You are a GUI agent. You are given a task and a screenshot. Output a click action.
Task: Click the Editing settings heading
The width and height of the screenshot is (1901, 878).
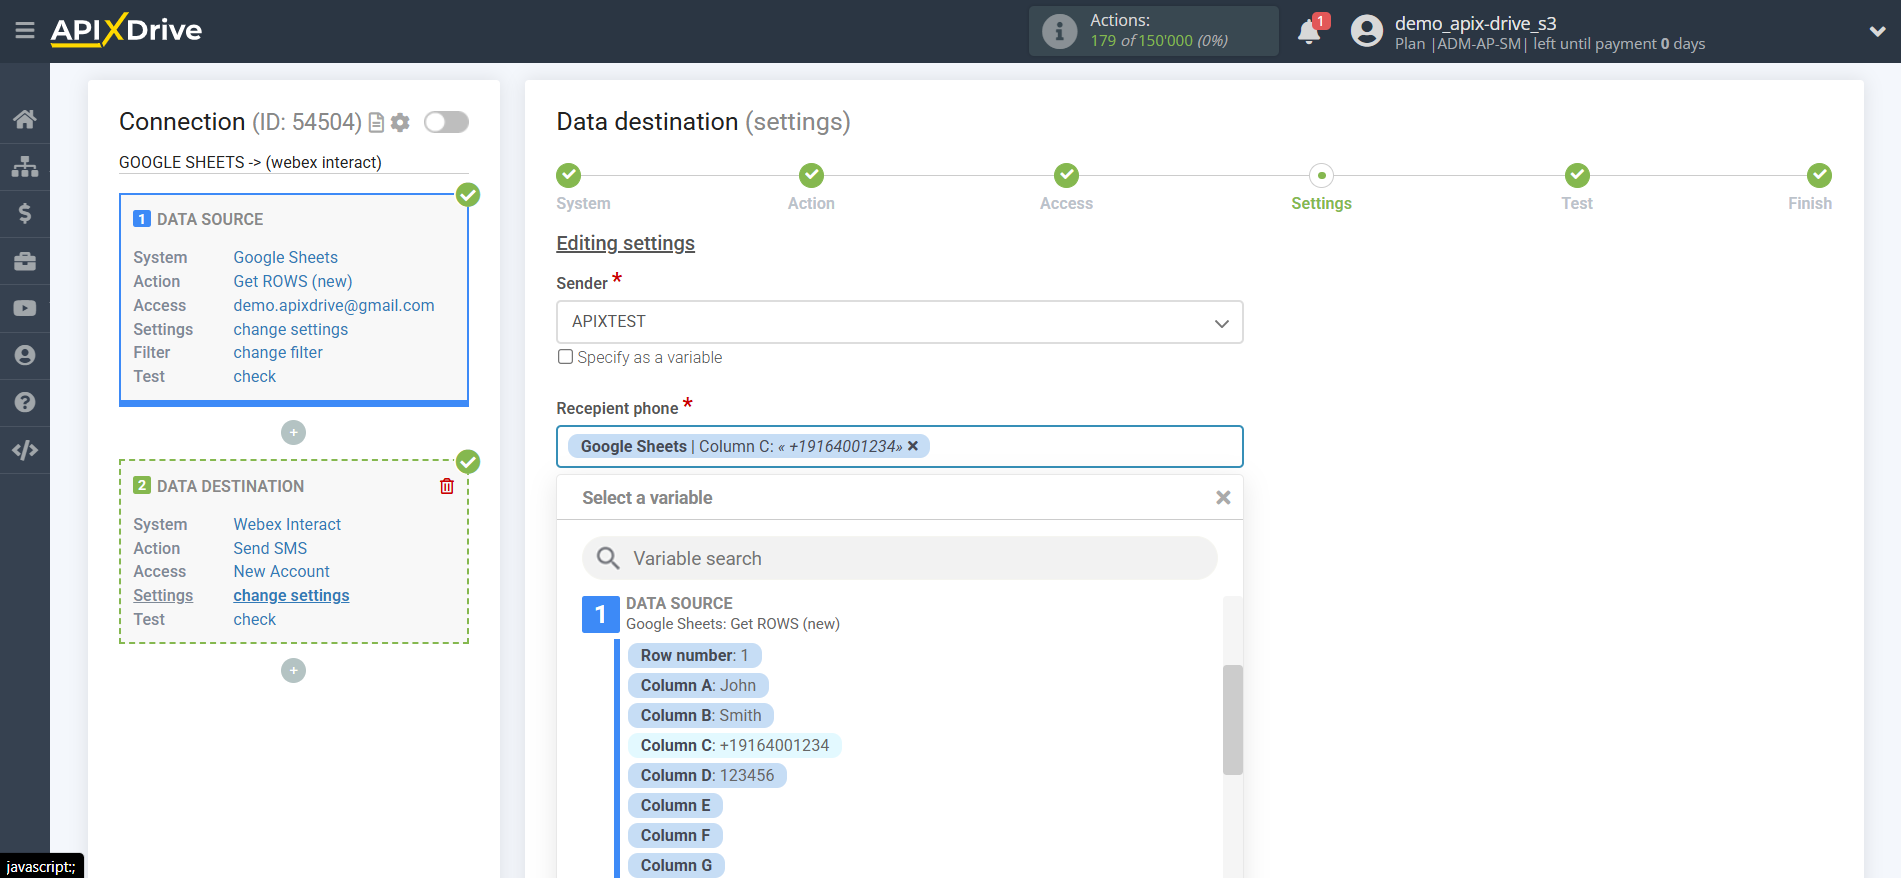pyautogui.click(x=625, y=243)
